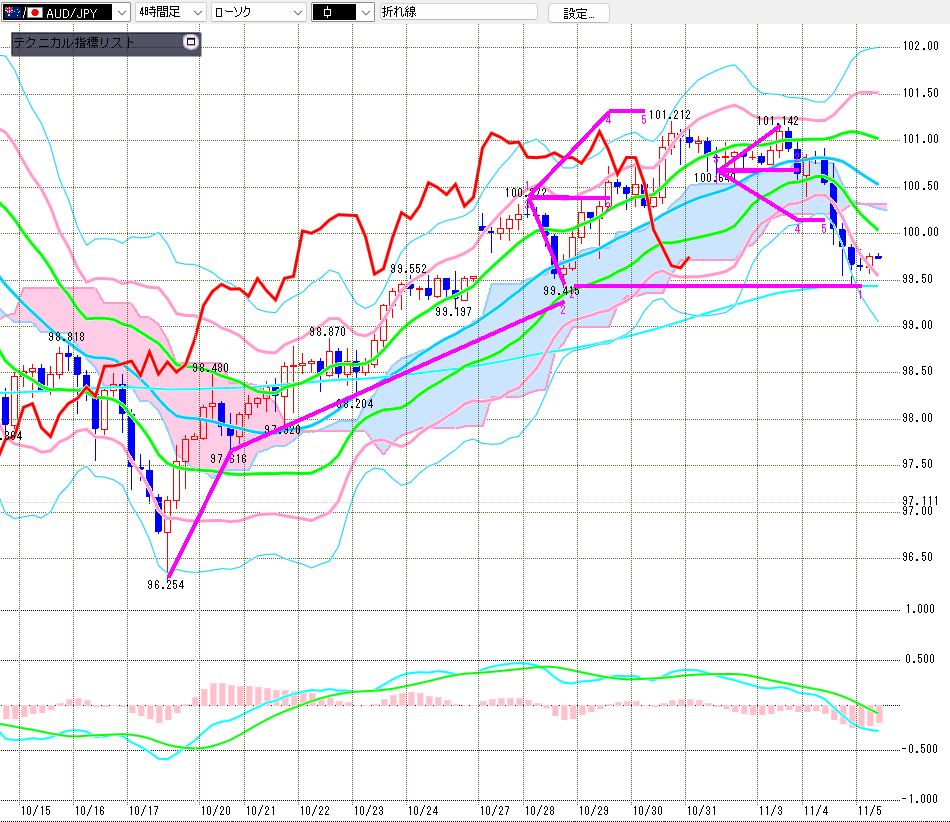The height and width of the screenshot is (822, 950).
Task: Select the 101.142 peak price label
Action: (x=776, y=121)
